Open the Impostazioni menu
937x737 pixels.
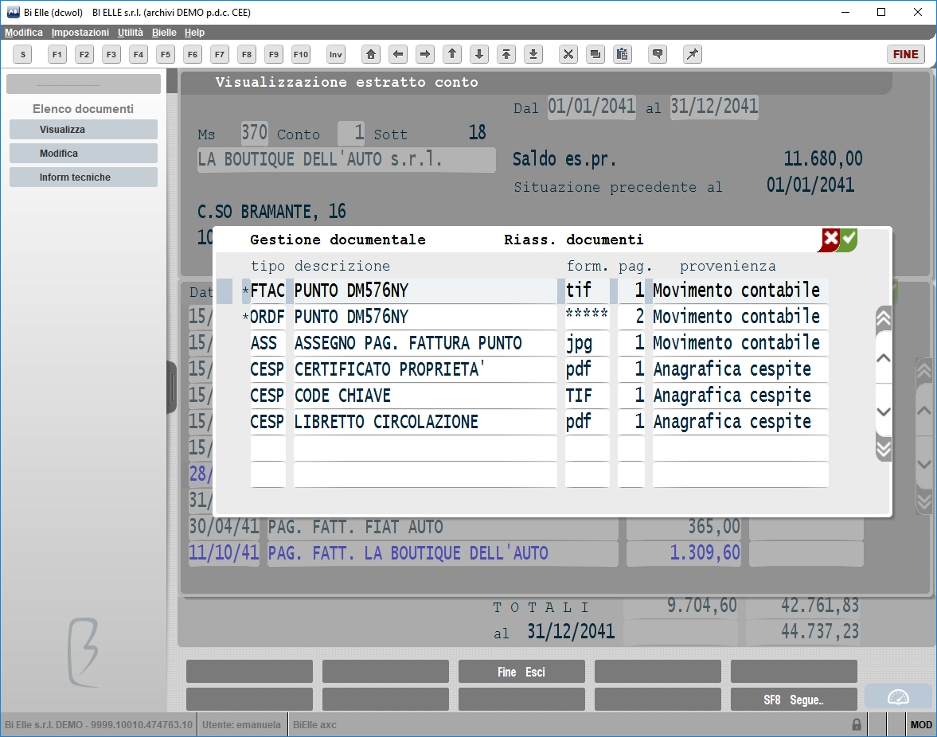coord(80,32)
